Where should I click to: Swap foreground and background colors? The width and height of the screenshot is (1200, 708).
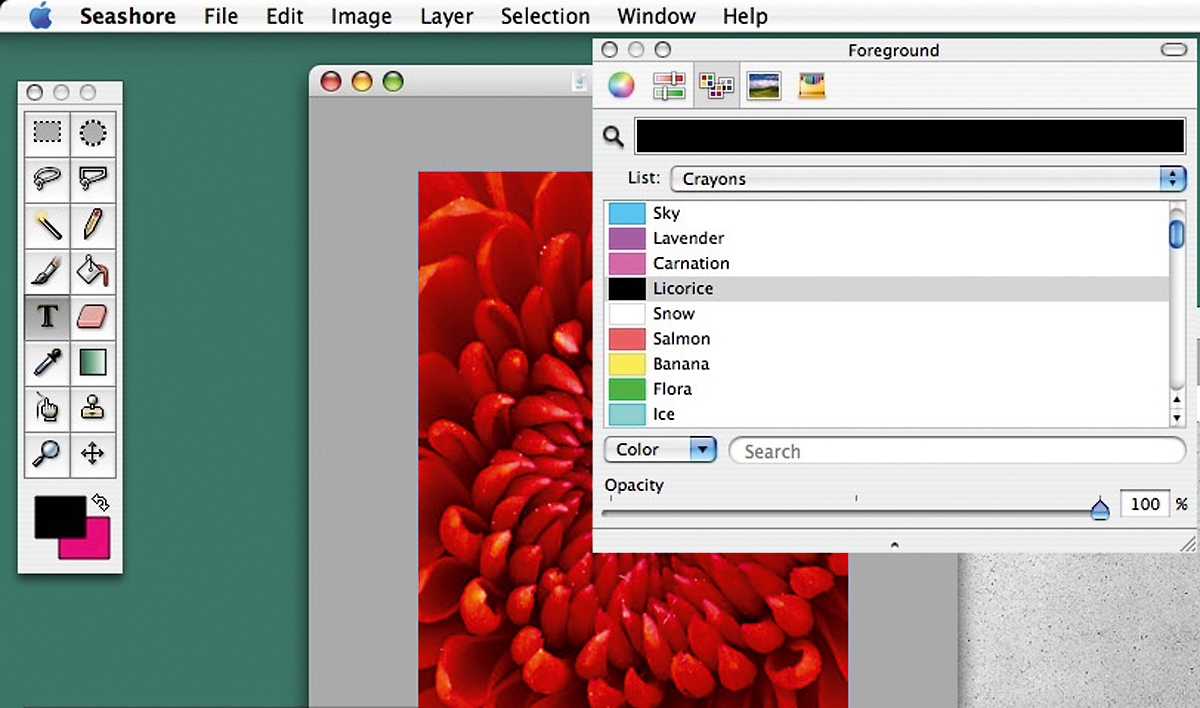point(100,502)
